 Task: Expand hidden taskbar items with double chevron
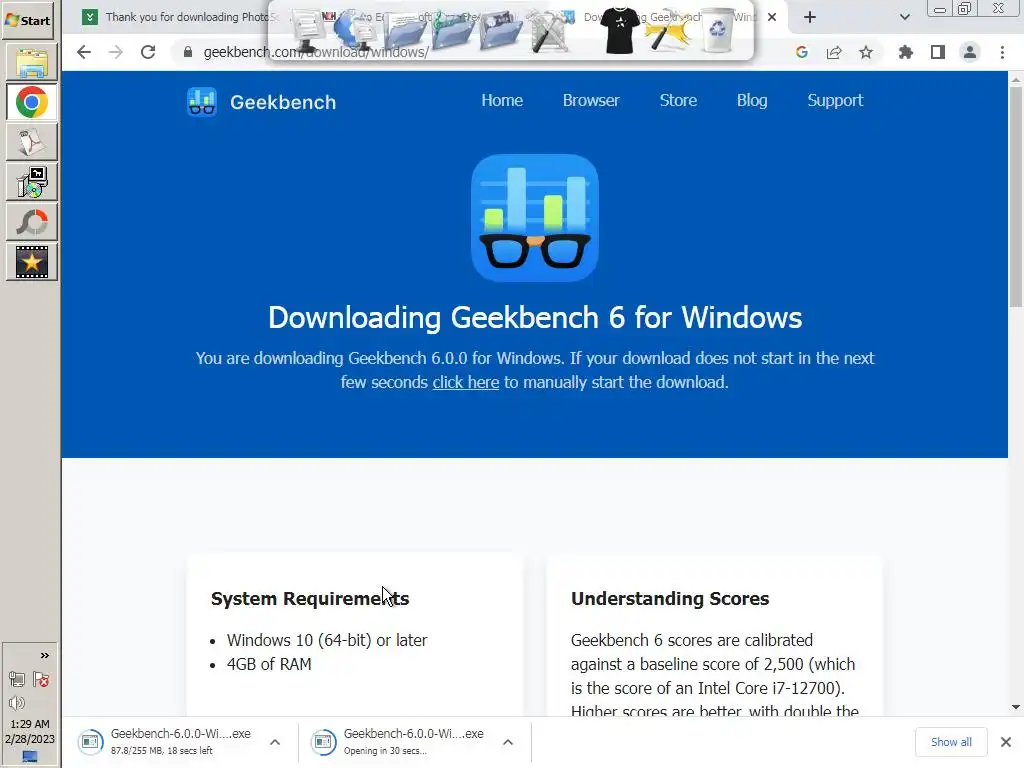44,656
